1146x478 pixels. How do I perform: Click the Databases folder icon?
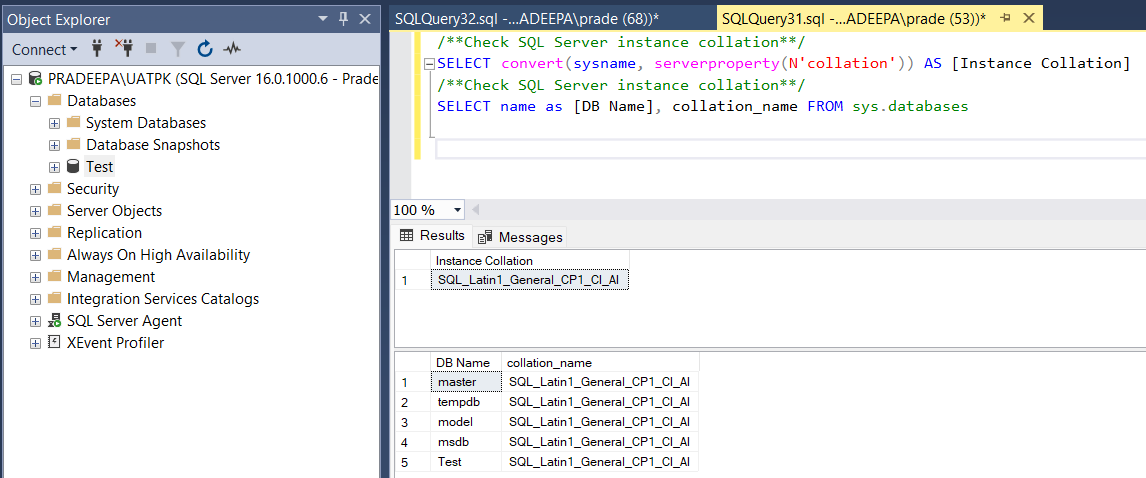tap(54, 101)
